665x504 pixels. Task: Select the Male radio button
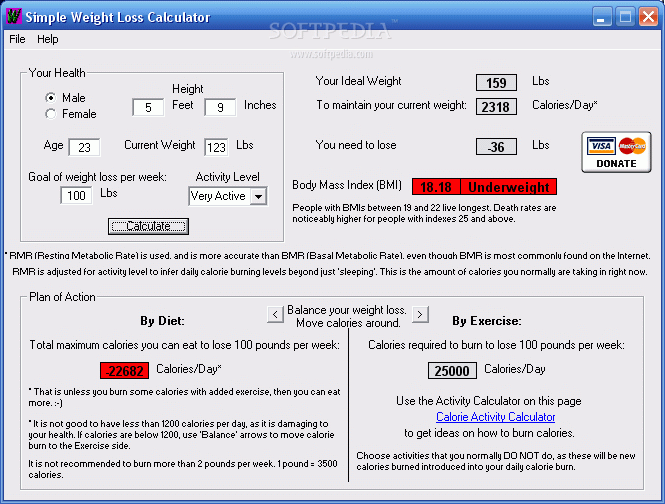50,98
